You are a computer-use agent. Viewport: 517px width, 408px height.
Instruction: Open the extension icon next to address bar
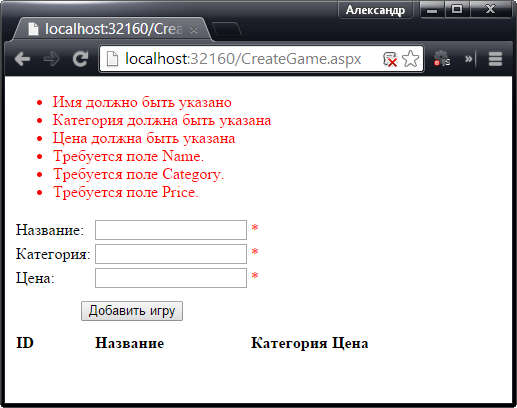tap(442, 58)
